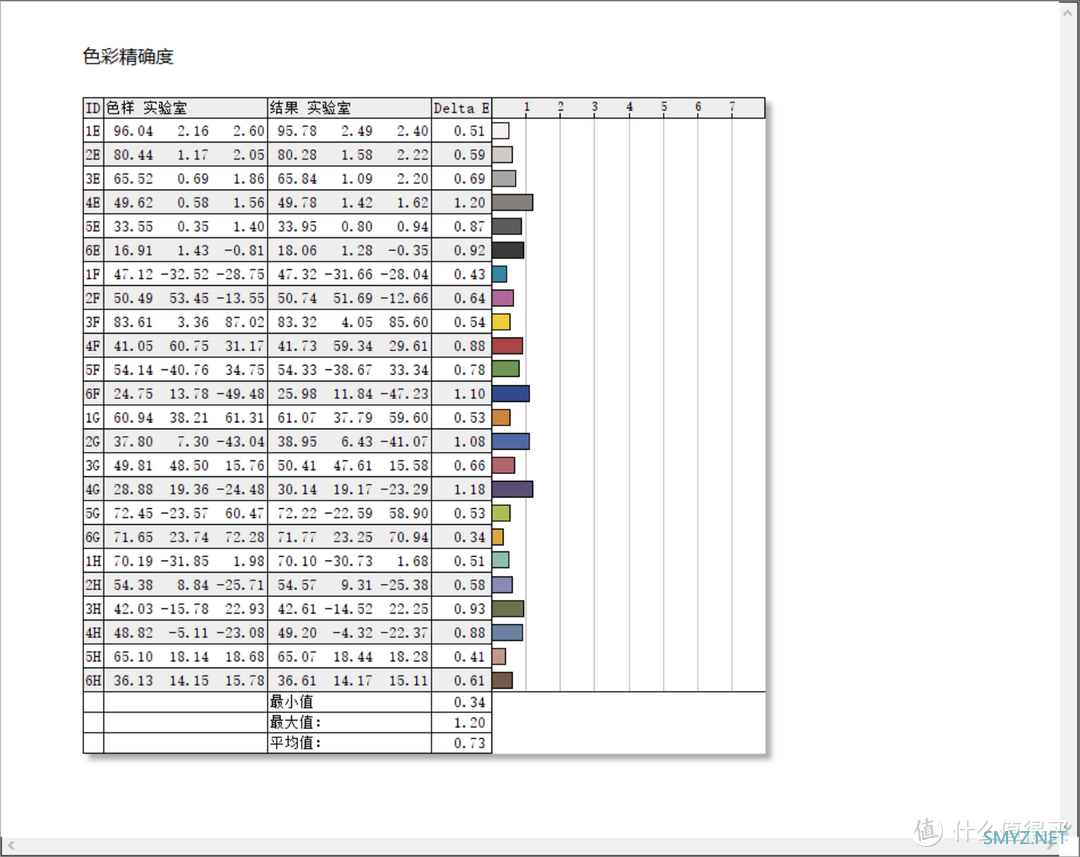Click the red bar for row 4F

click(x=508, y=346)
